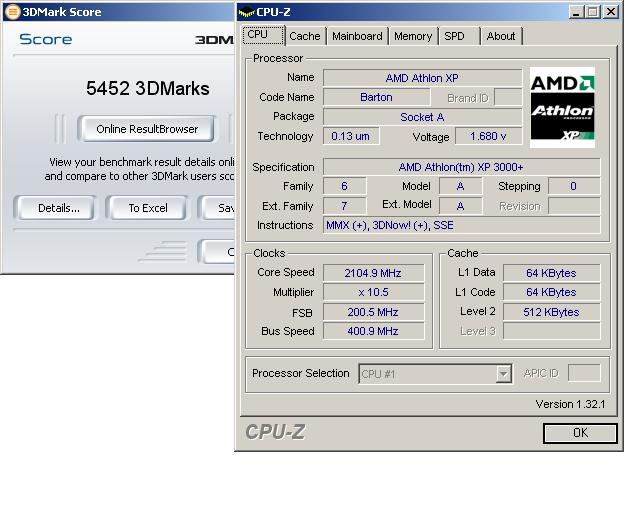640x512 pixels.
Task: Click the empty APIC ID field
Action: tap(584, 373)
